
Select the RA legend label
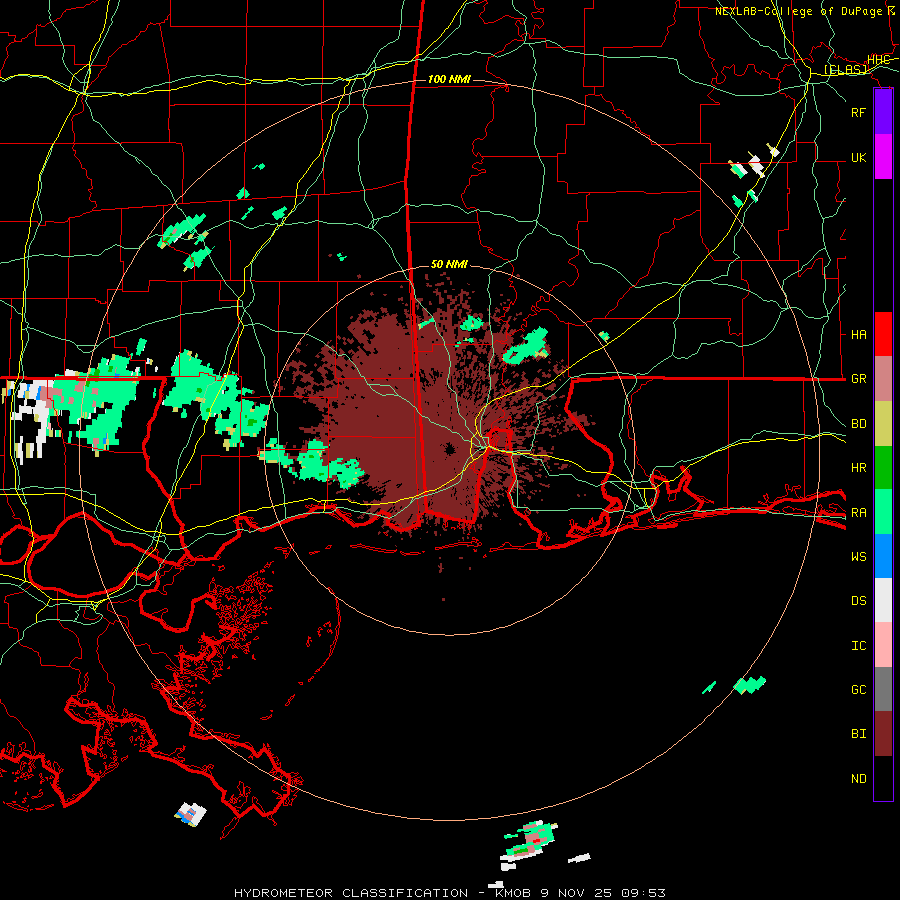859,513
